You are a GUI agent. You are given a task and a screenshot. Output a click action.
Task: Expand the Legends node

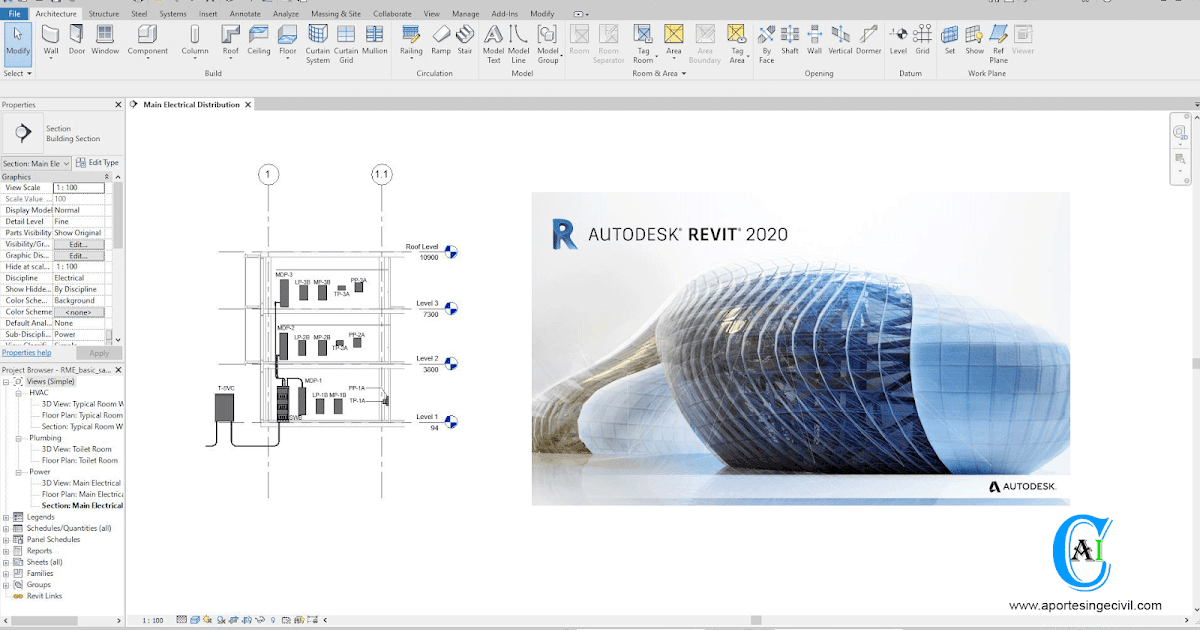pos(6,517)
